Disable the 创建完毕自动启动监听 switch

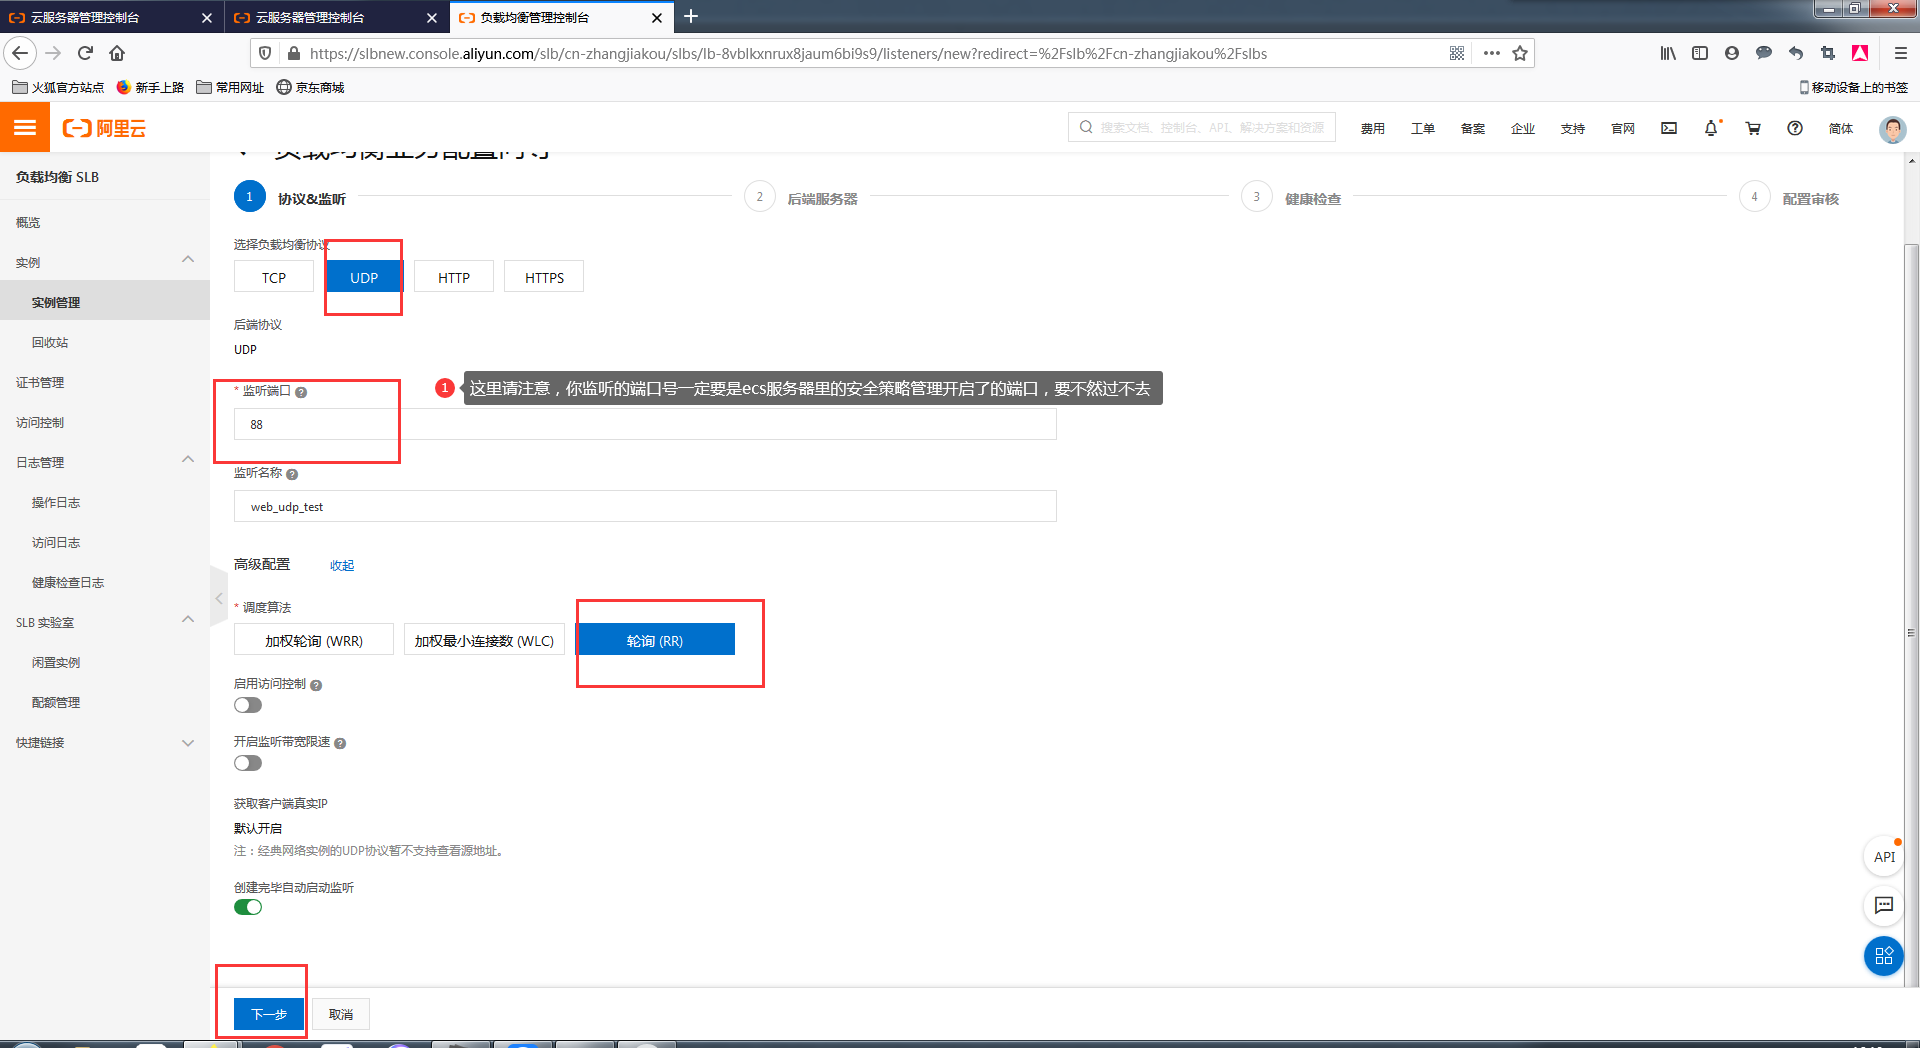point(248,908)
